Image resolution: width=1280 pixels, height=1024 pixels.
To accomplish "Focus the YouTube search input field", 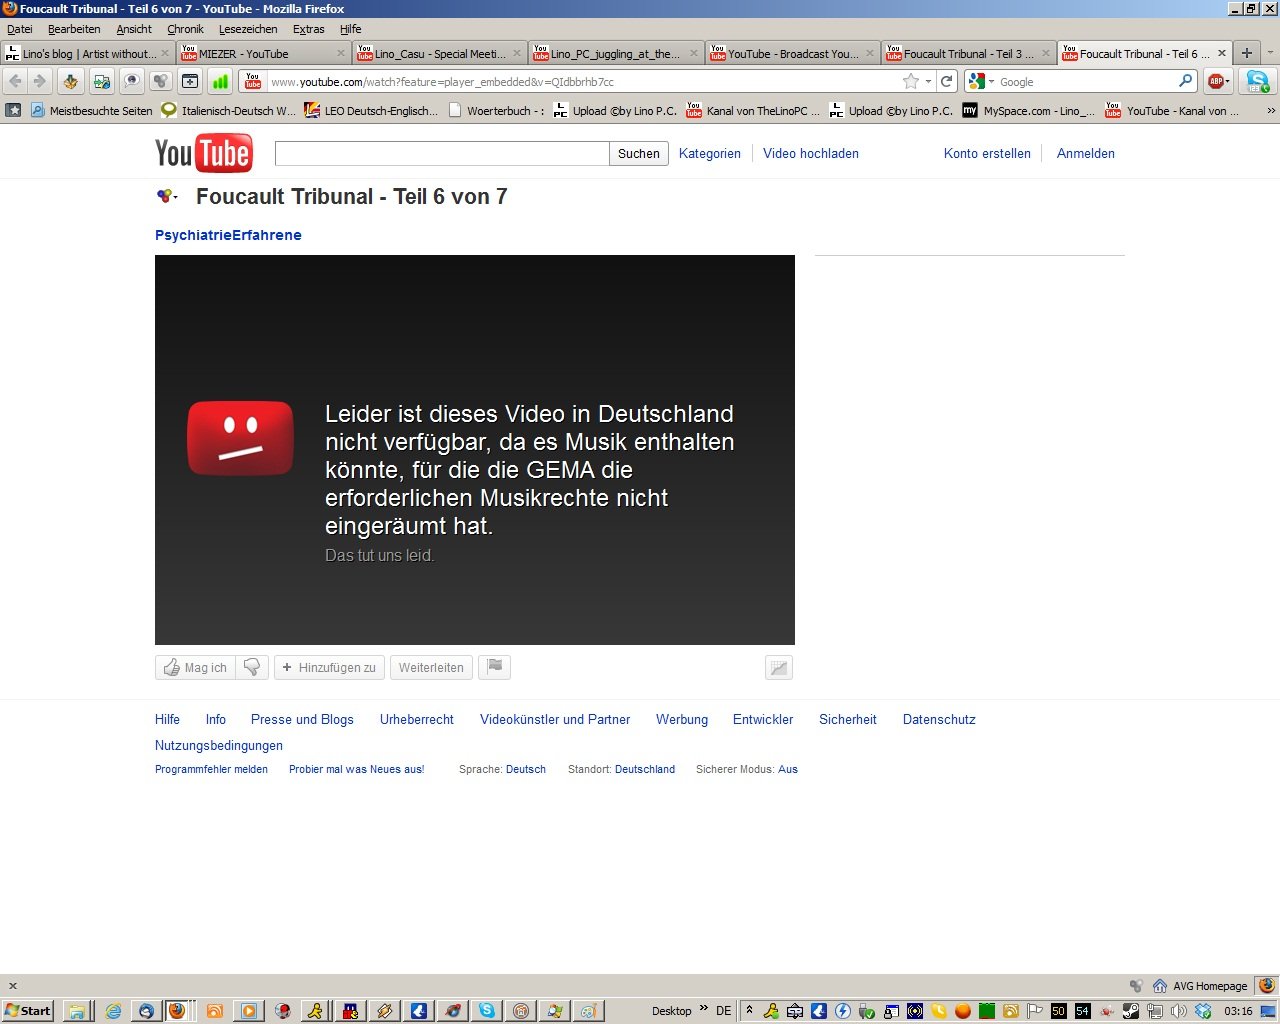I will [442, 153].
